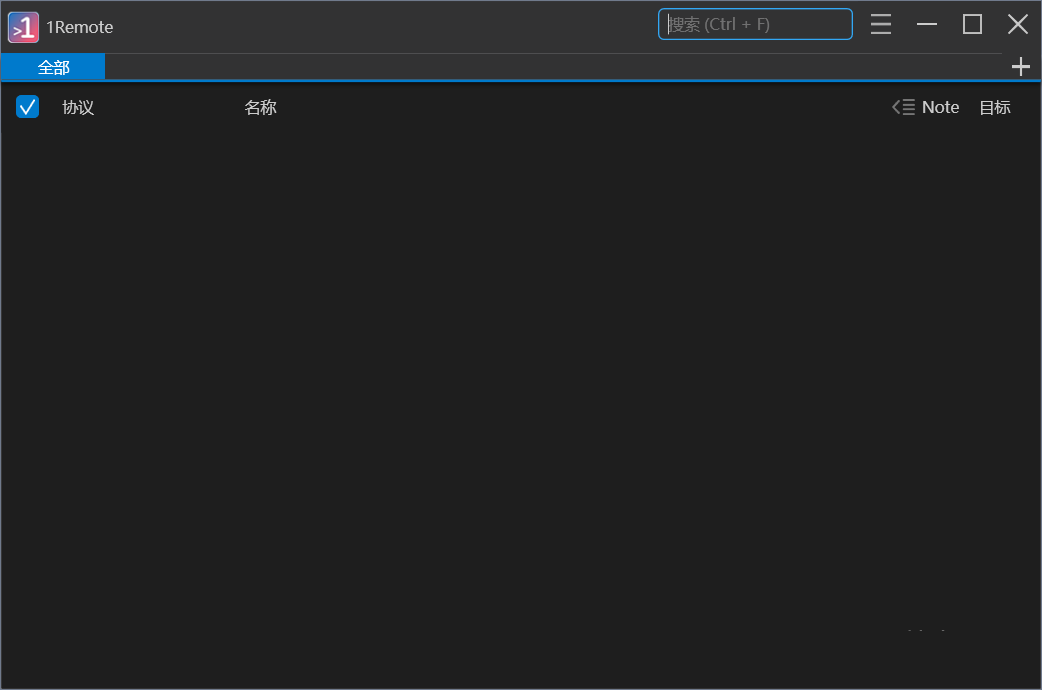1042x690 pixels.
Task: Maximize the 1Remote window
Action: pos(972,24)
